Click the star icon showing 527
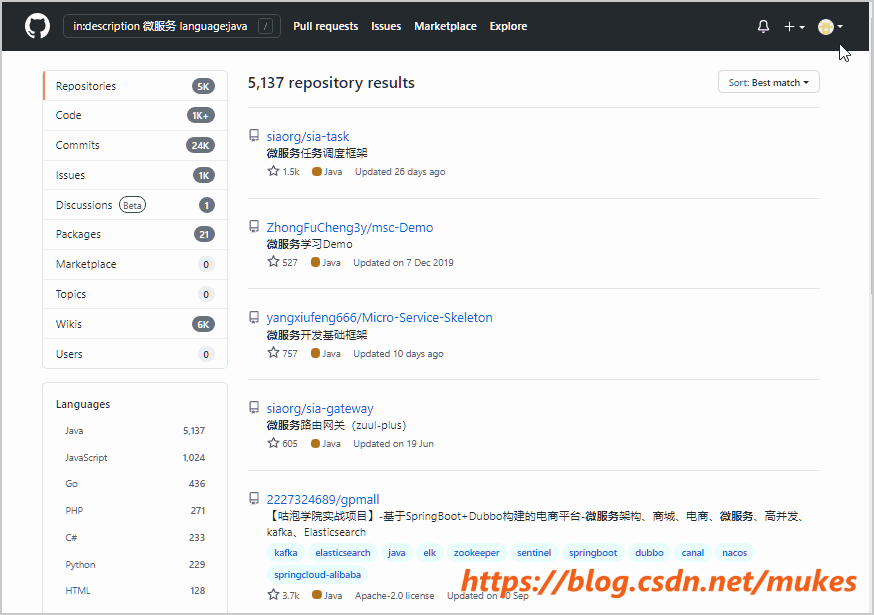This screenshot has height=615, width=874. (273, 262)
